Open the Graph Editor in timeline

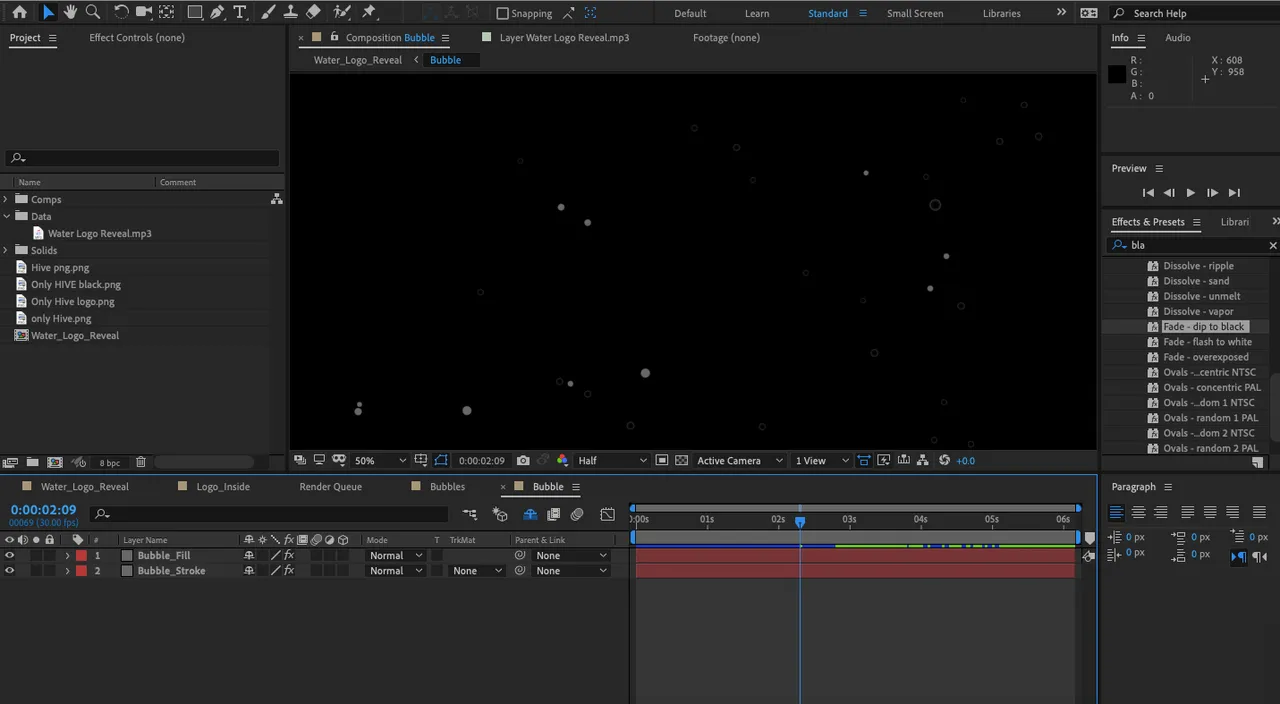[607, 514]
